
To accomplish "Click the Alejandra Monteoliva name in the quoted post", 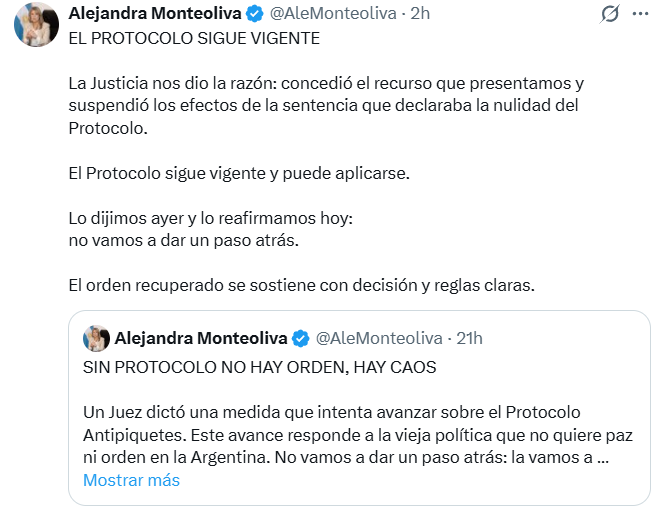I will [201, 338].
